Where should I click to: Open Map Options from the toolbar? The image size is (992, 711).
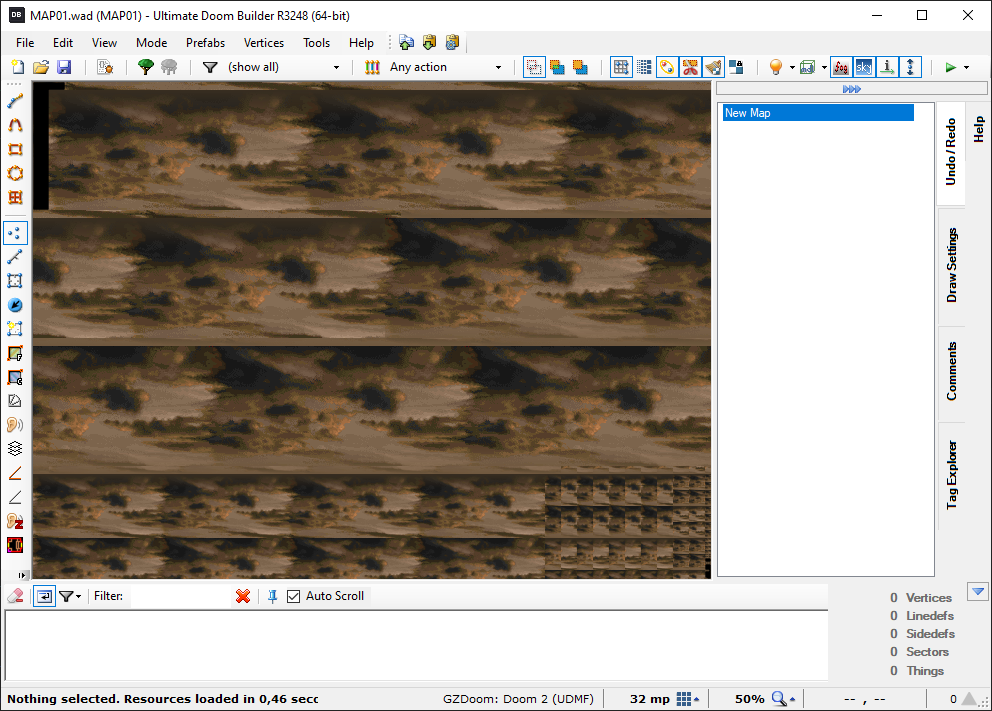[105, 66]
